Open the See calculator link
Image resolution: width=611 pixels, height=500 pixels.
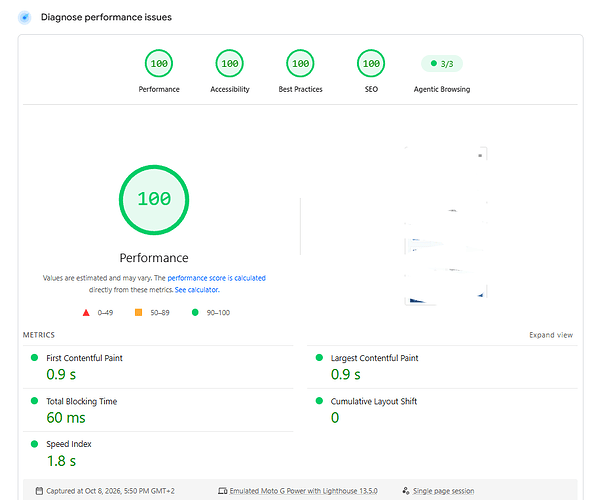click(x=197, y=290)
